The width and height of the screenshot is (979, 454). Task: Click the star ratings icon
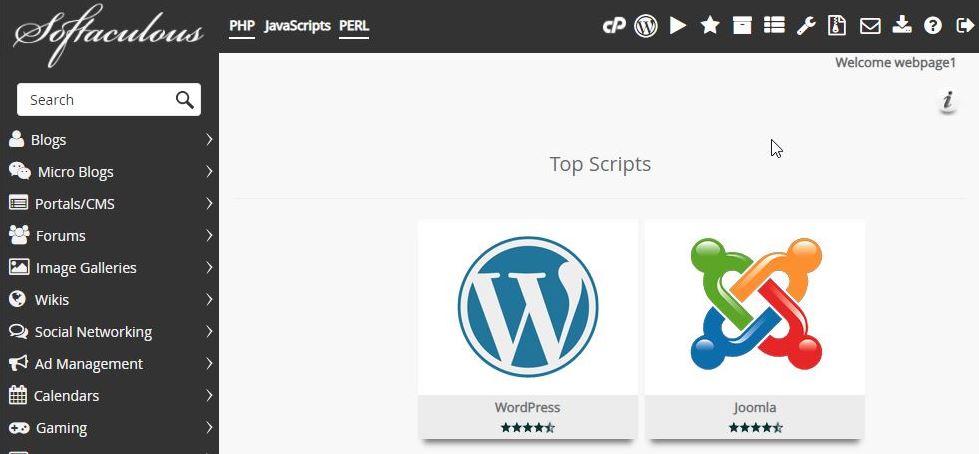710,26
